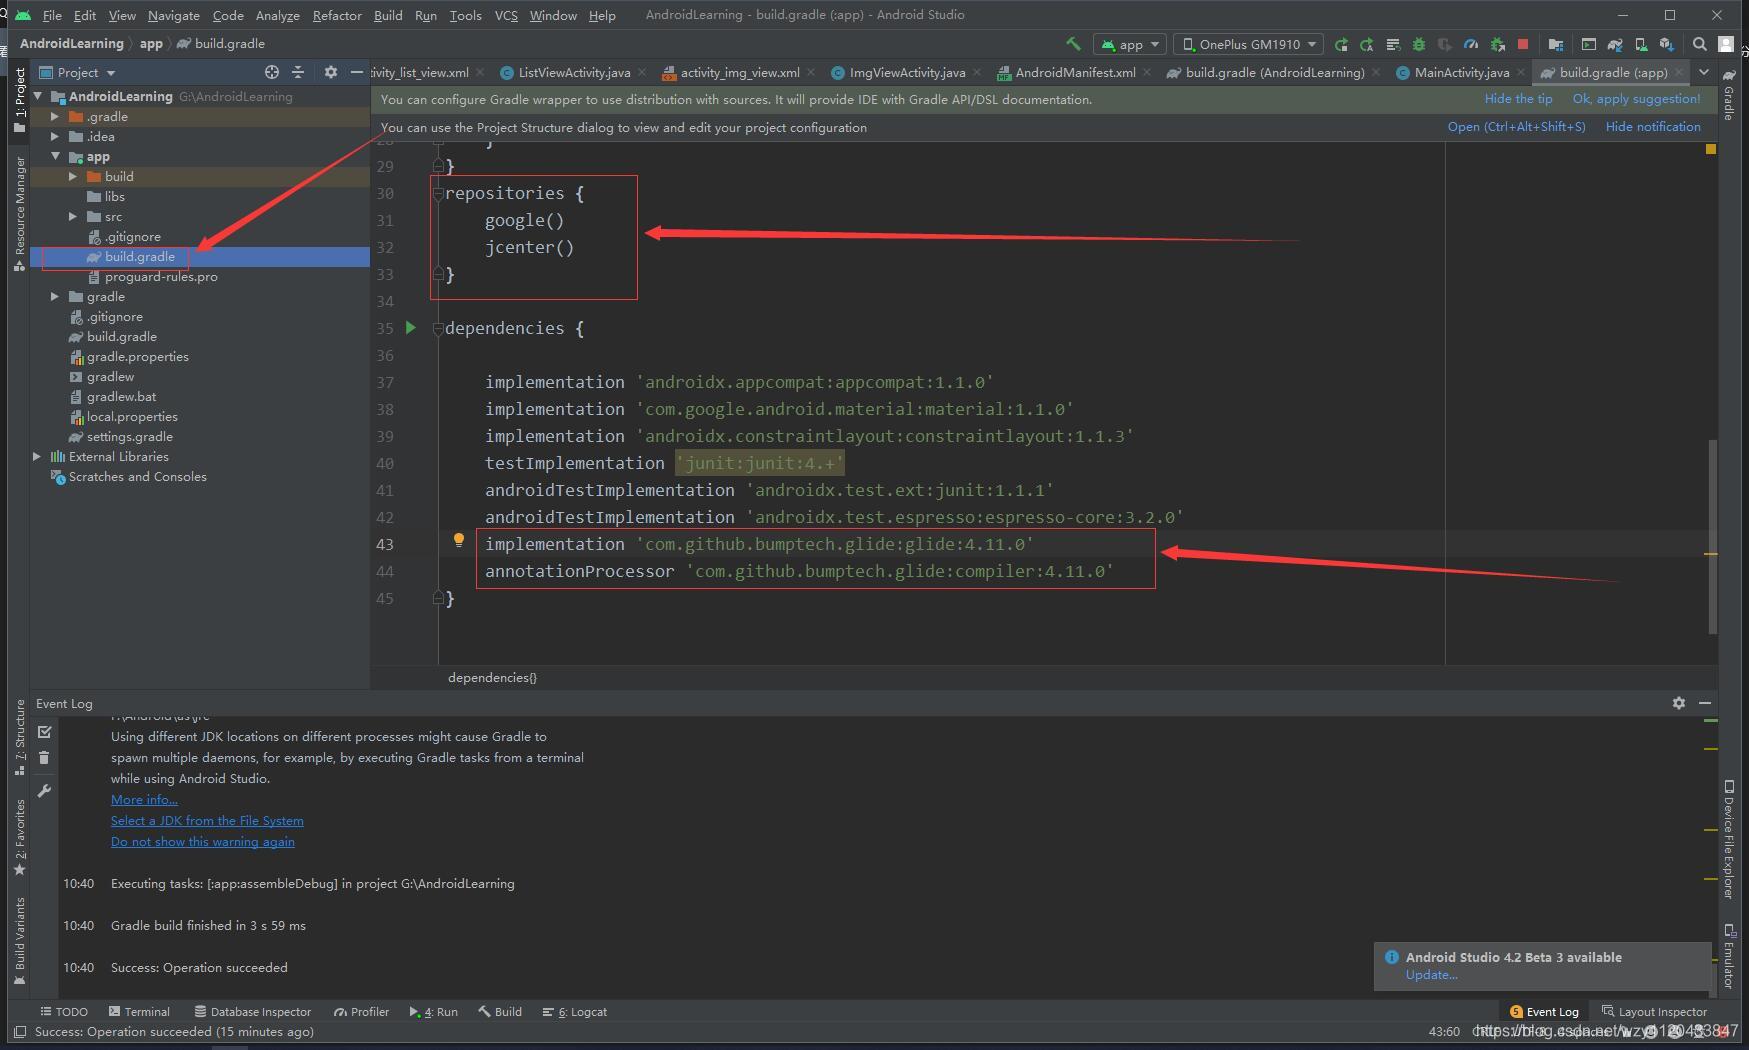1749x1050 pixels.
Task: Click the Search Everywhere magnifier icon
Action: tap(1699, 44)
